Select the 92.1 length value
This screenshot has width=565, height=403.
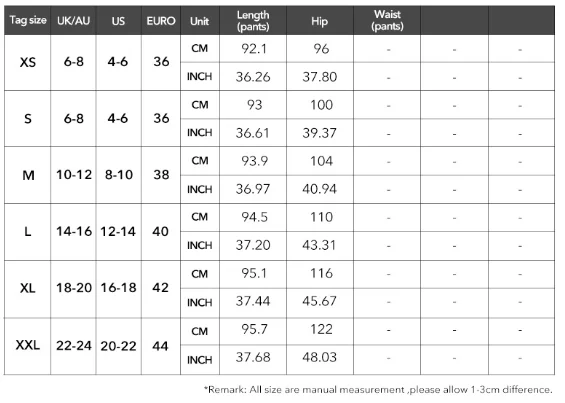click(253, 49)
